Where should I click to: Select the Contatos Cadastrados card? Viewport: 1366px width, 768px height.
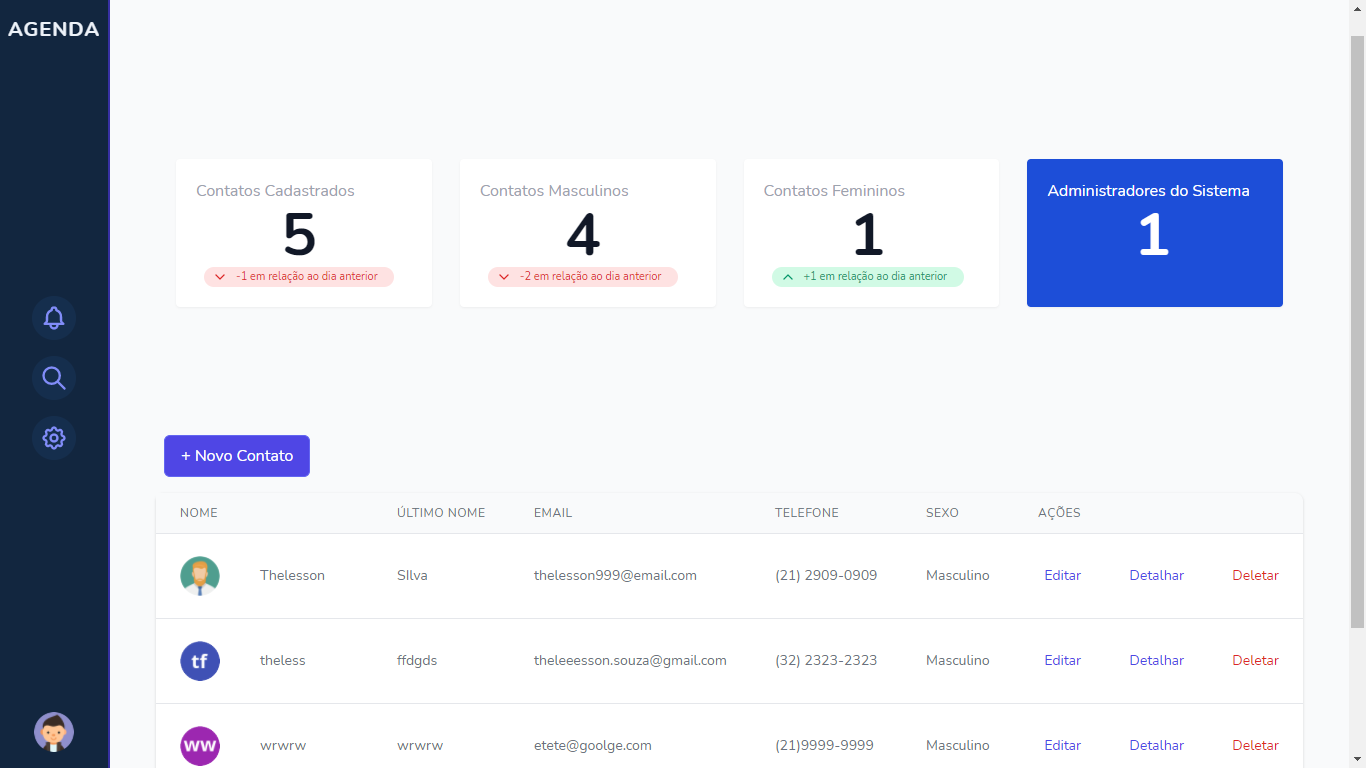[304, 233]
